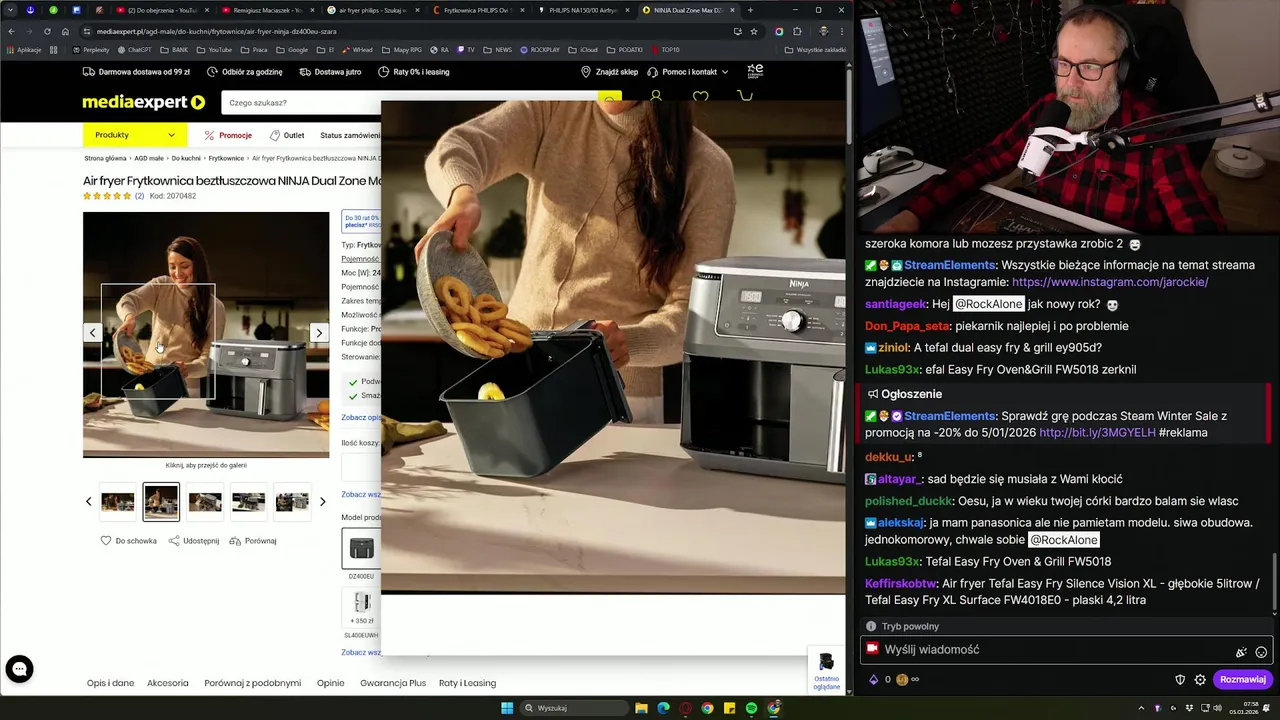Open the BANK bookmarks folder
This screenshot has width=1280, height=720.
click(174, 49)
